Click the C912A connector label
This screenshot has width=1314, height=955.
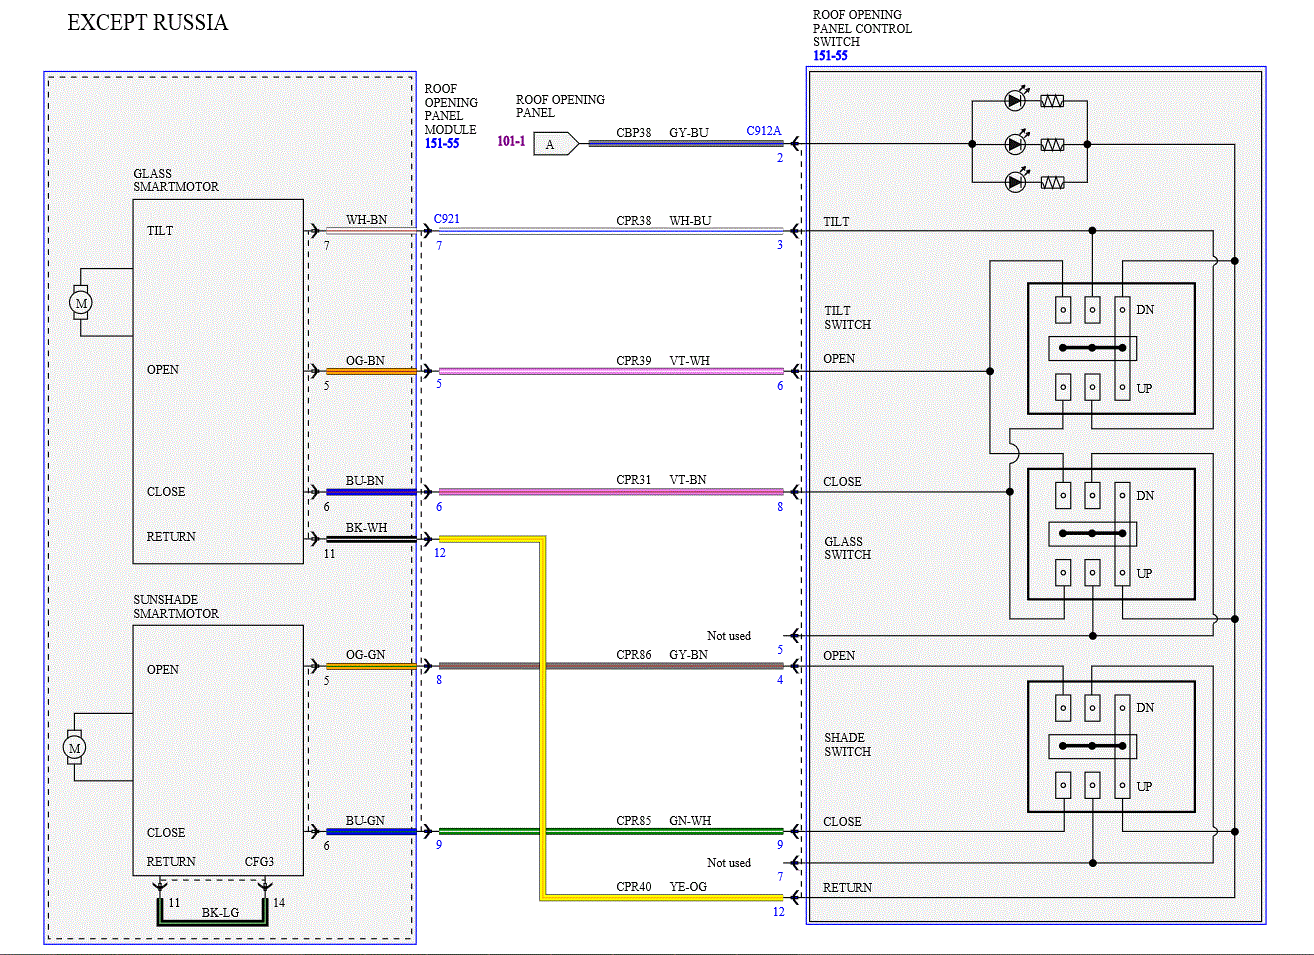tap(764, 131)
